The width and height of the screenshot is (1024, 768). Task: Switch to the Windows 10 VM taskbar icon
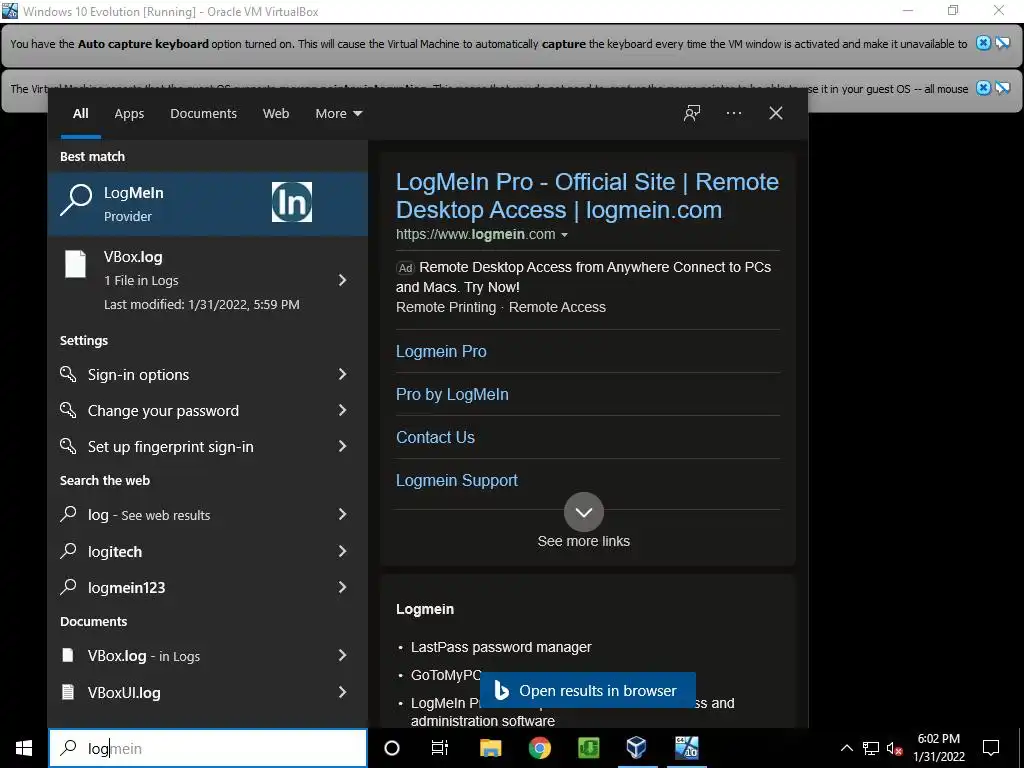pyautogui.click(x=686, y=748)
